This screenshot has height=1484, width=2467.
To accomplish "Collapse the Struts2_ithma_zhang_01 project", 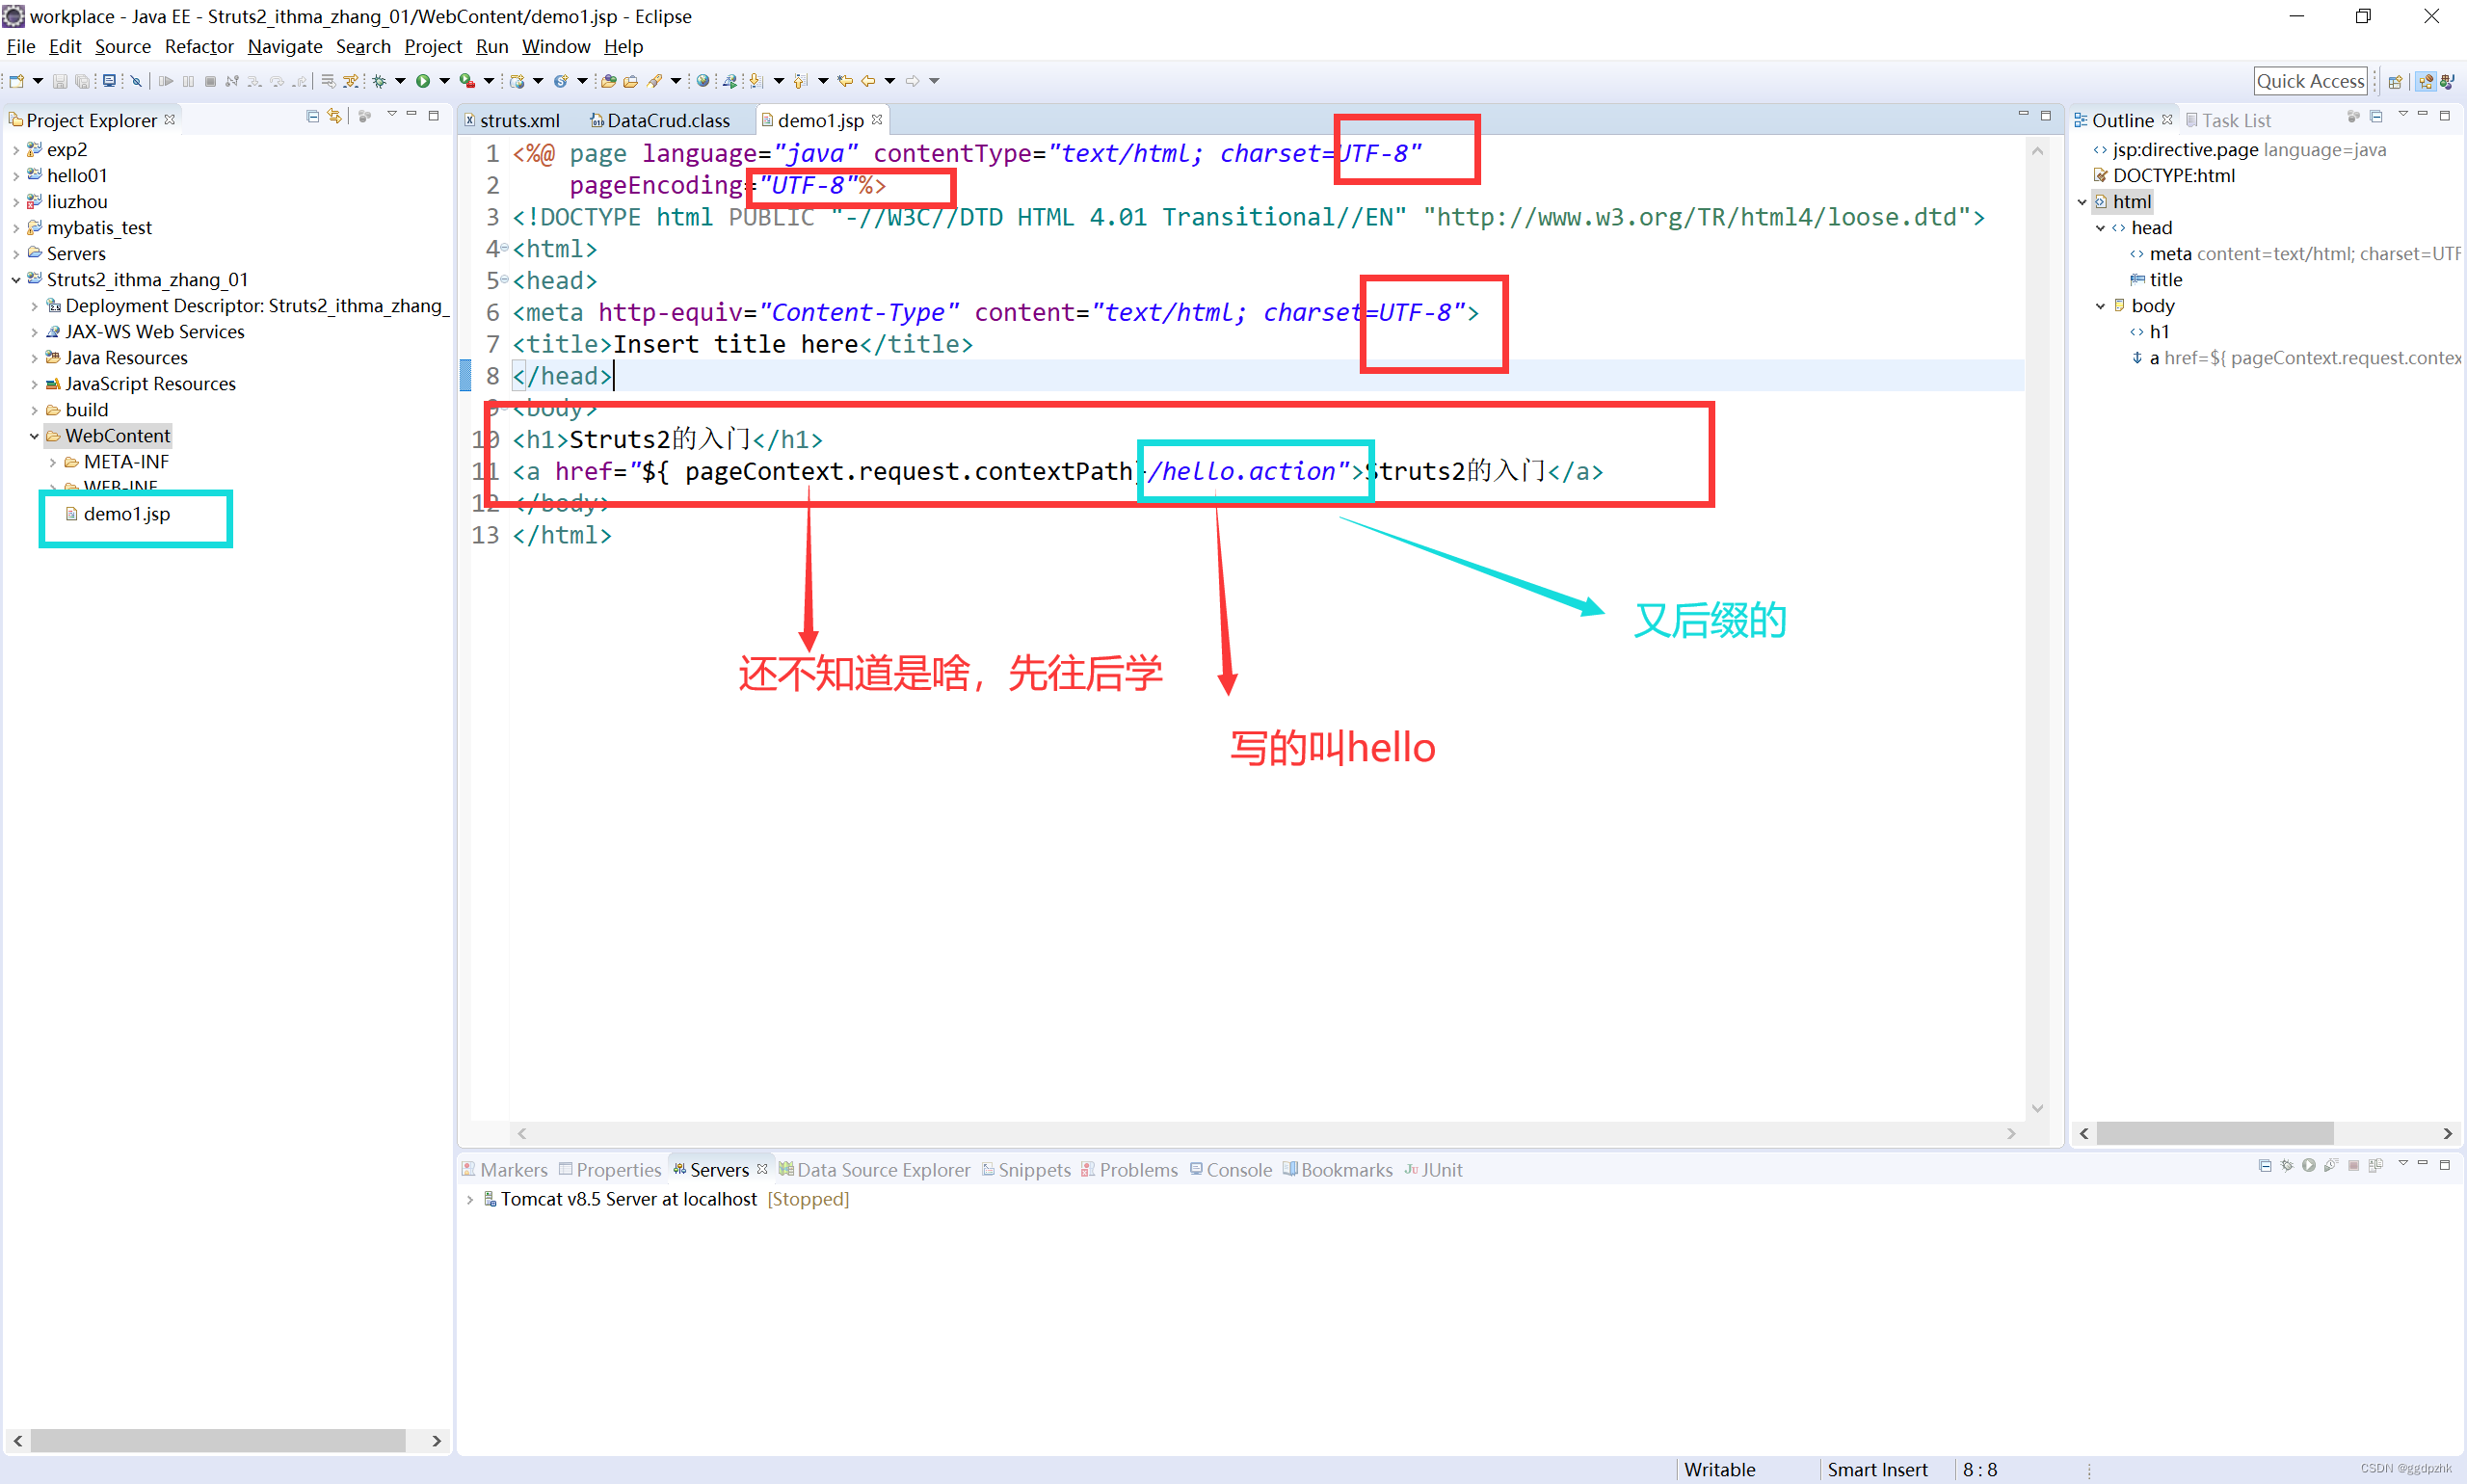I will click(16, 280).
